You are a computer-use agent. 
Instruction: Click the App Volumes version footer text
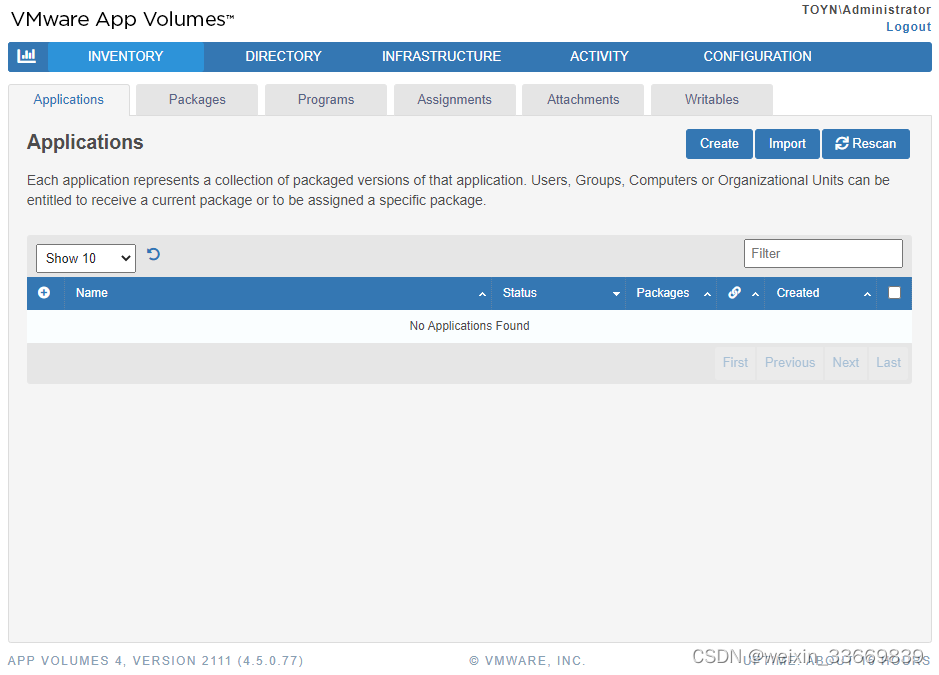(156, 661)
